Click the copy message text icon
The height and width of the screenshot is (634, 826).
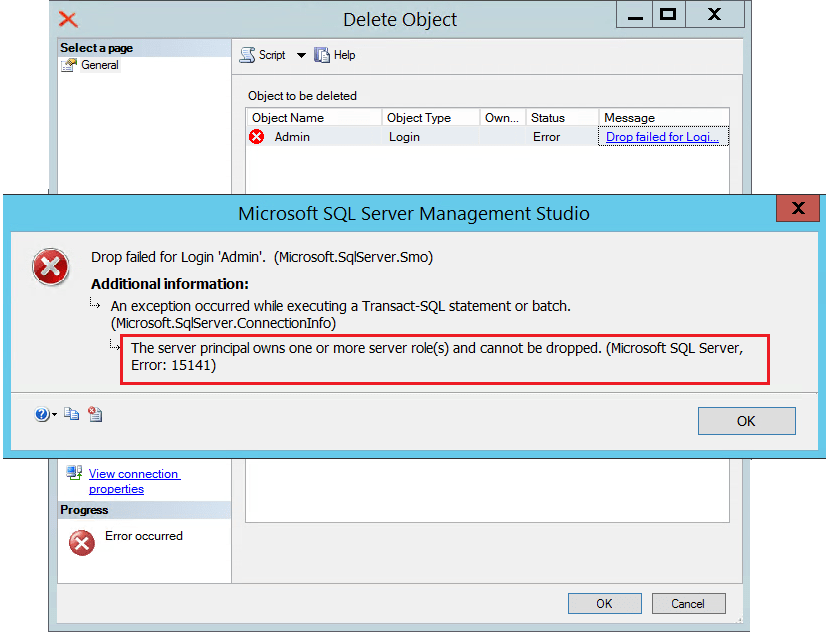pos(72,414)
